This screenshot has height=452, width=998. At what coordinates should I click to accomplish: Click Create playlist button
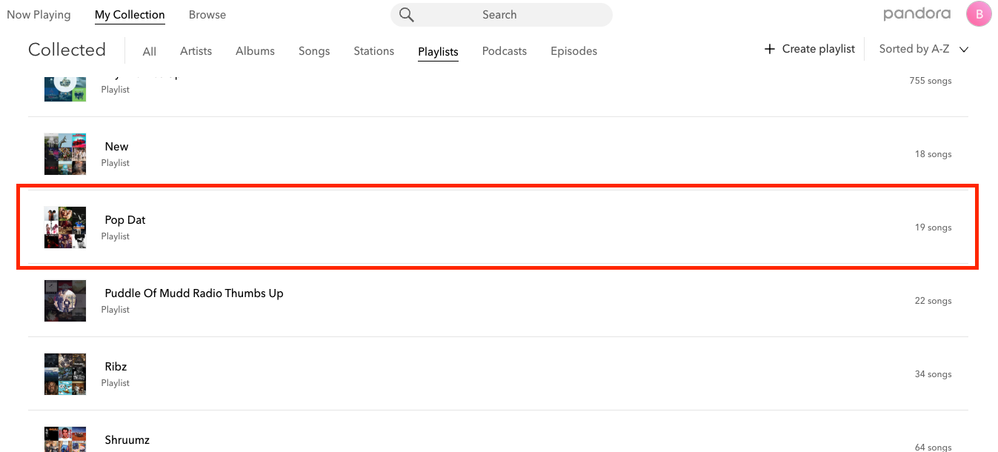818,49
